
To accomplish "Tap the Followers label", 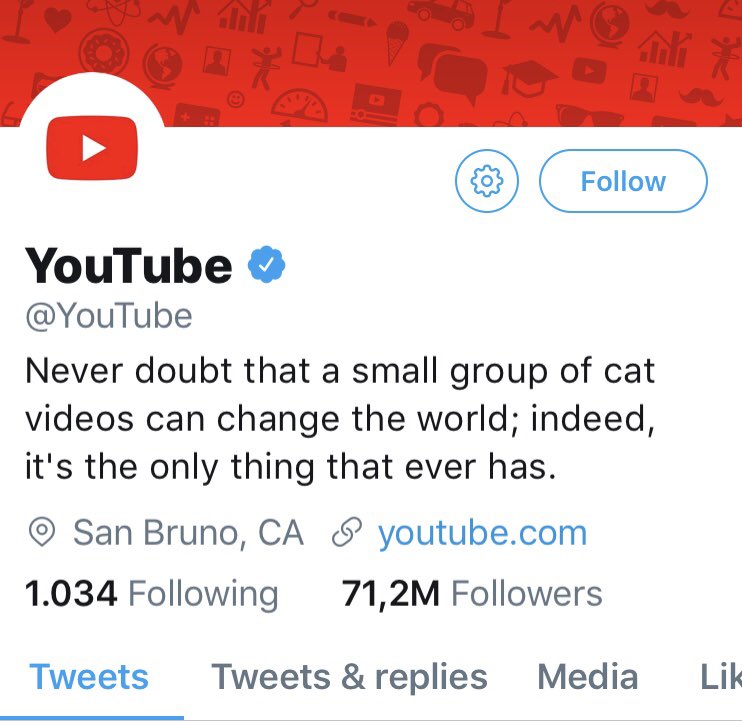I will click(527, 594).
